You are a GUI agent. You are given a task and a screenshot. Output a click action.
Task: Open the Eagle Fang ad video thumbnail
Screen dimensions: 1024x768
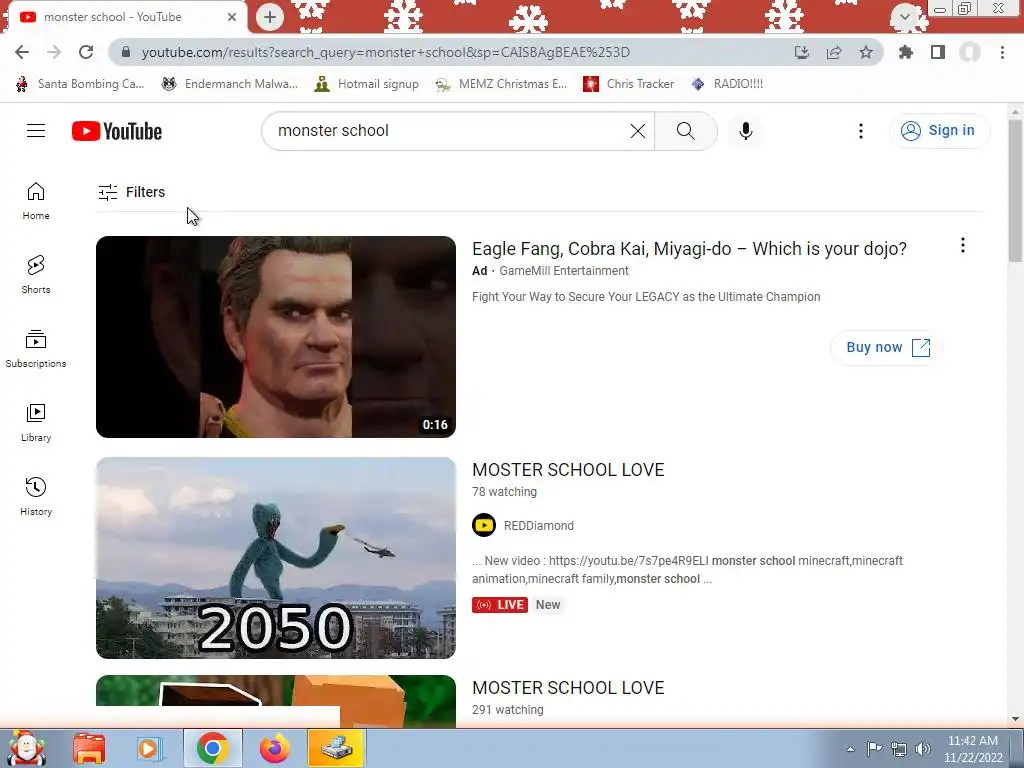(276, 337)
